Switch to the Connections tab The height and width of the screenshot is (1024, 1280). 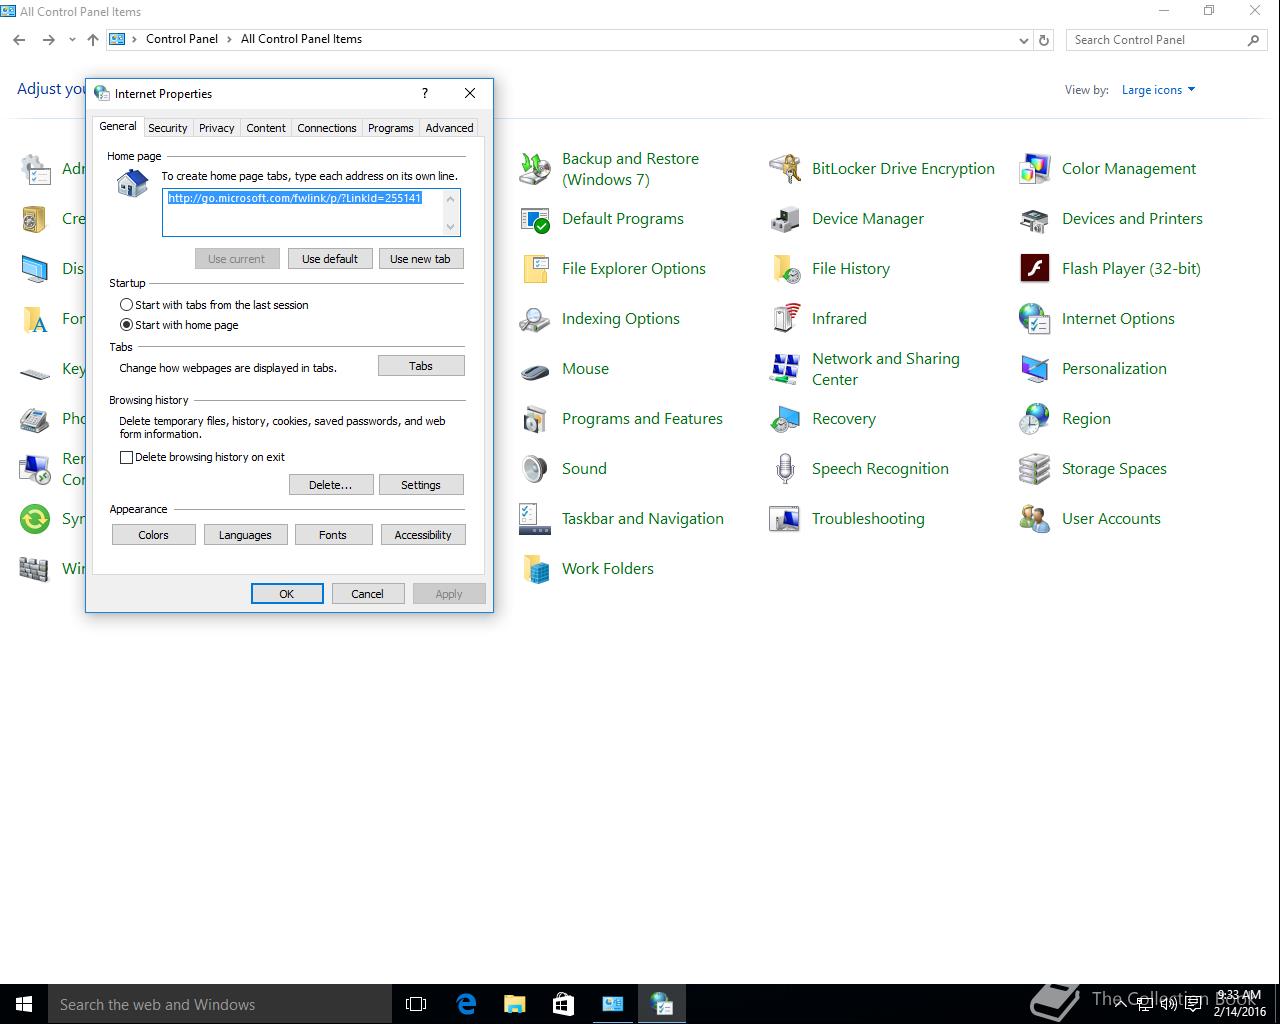coord(327,128)
